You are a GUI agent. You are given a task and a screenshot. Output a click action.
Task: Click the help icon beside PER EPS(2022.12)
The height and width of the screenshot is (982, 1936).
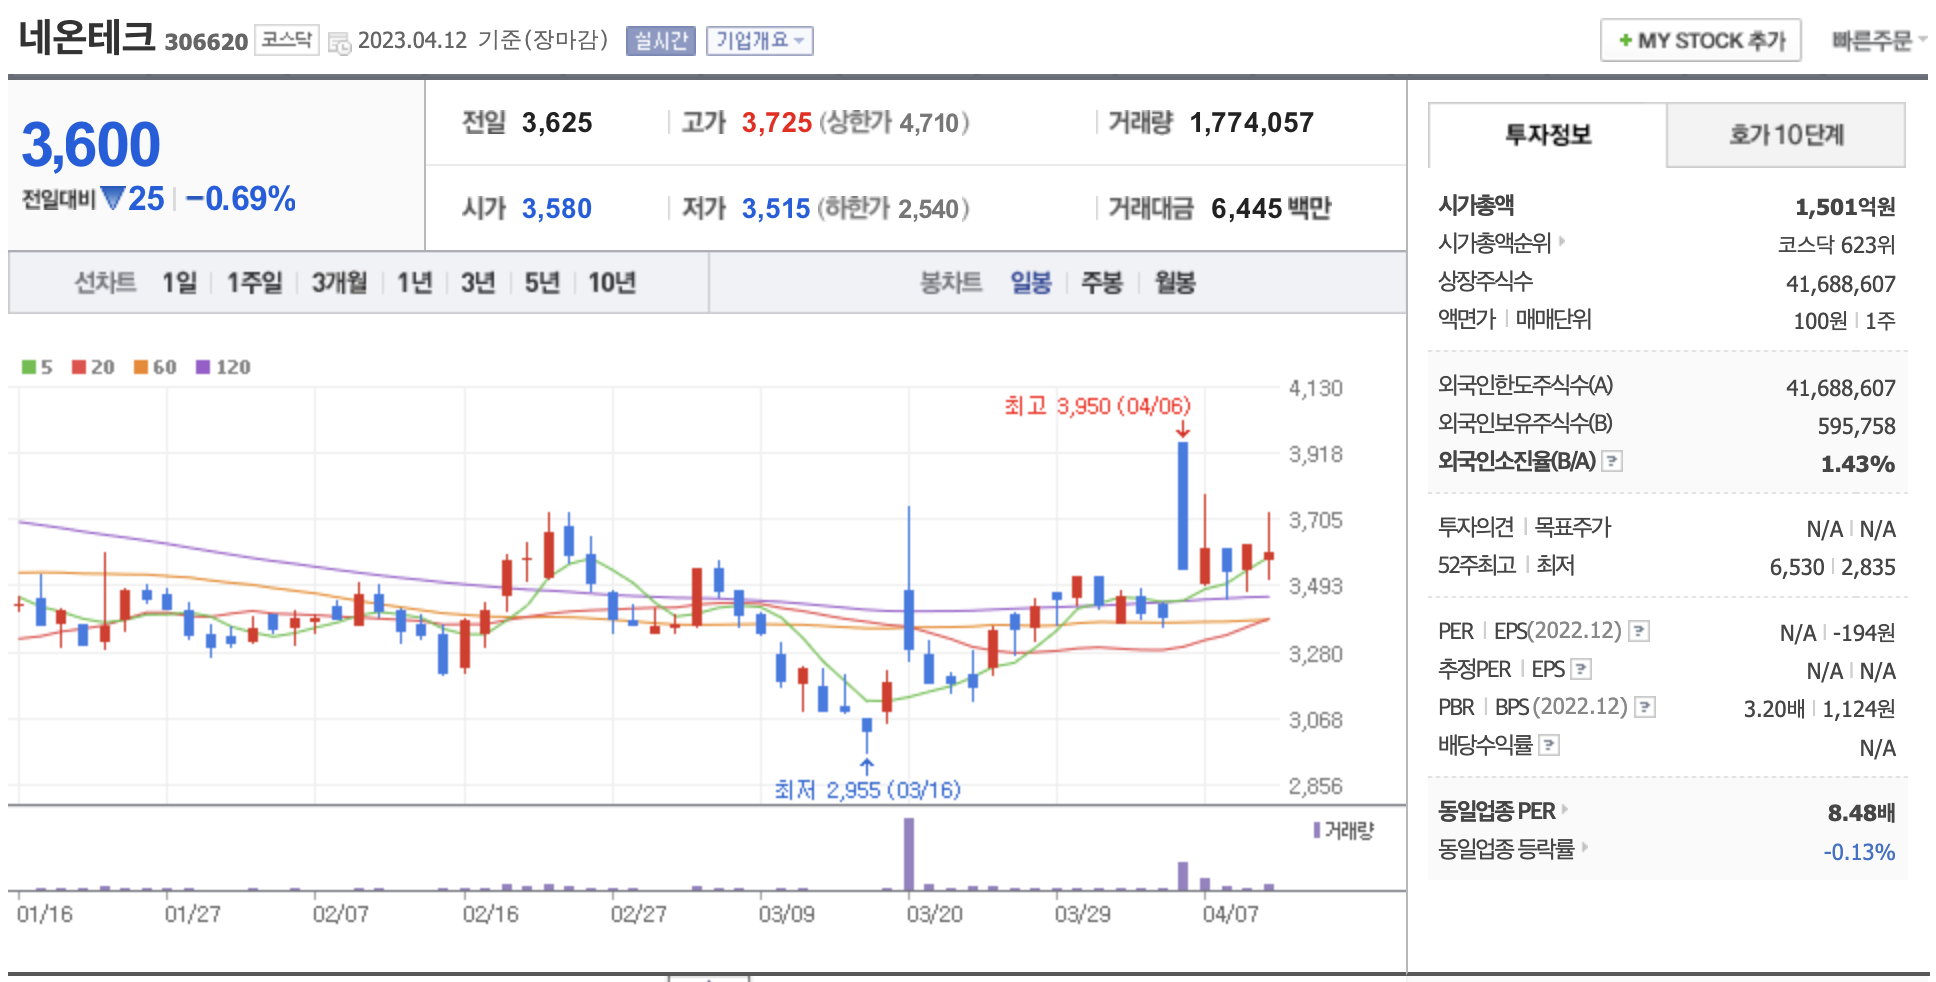1638,631
